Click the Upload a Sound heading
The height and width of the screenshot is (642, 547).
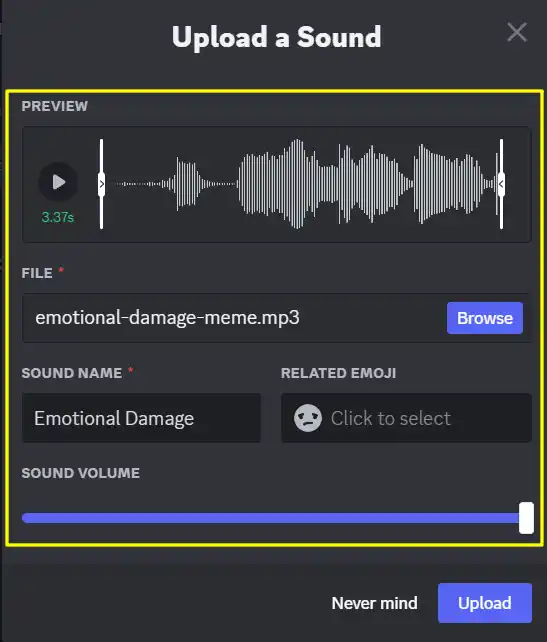click(277, 37)
